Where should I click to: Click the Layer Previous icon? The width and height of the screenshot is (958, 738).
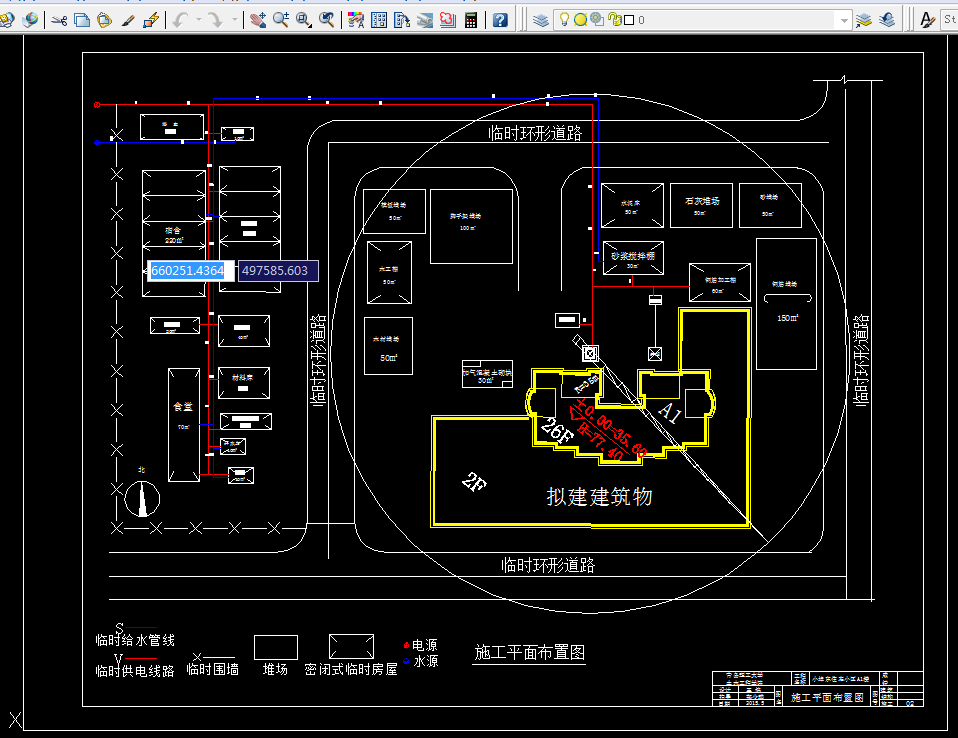(x=888, y=18)
